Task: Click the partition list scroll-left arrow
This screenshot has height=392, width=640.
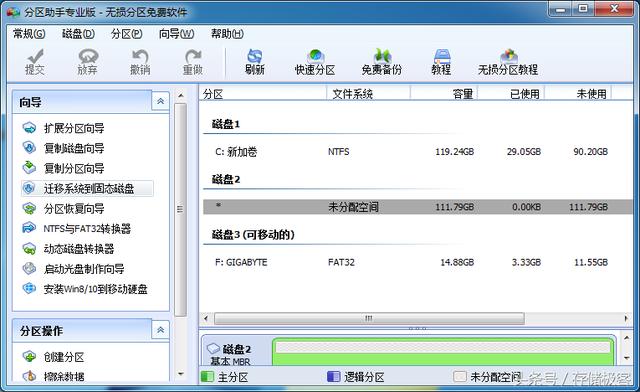Action: pos(206,318)
